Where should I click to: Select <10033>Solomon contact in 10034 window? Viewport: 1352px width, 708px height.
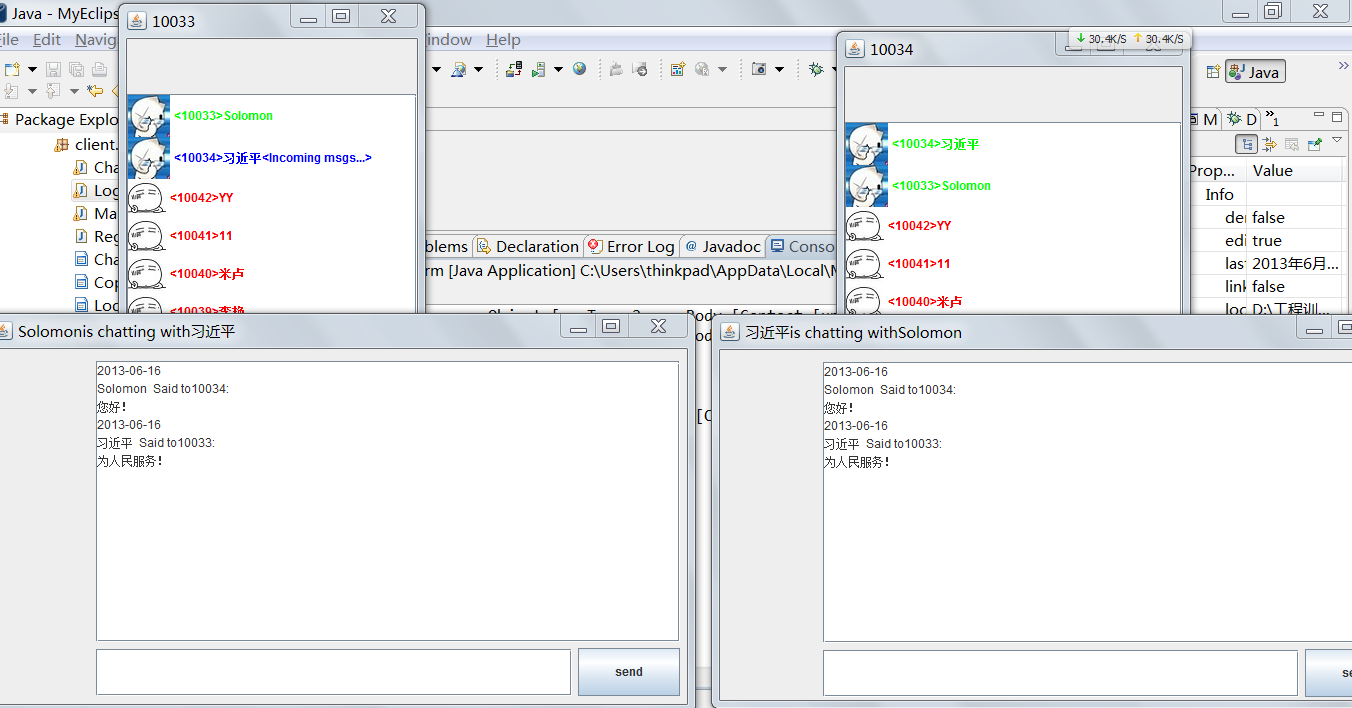click(1013, 186)
